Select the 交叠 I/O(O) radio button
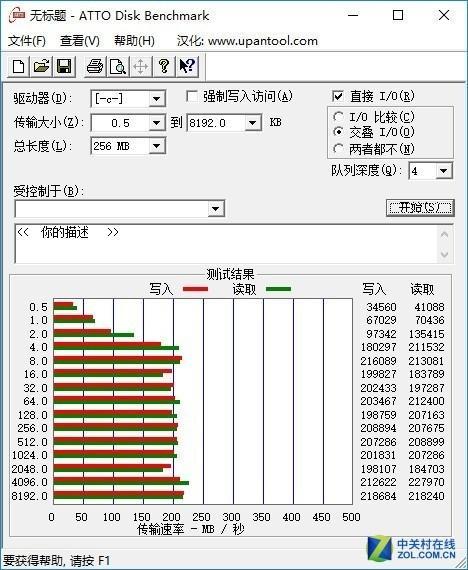Image resolution: width=468 pixels, height=570 pixels. 338,132
